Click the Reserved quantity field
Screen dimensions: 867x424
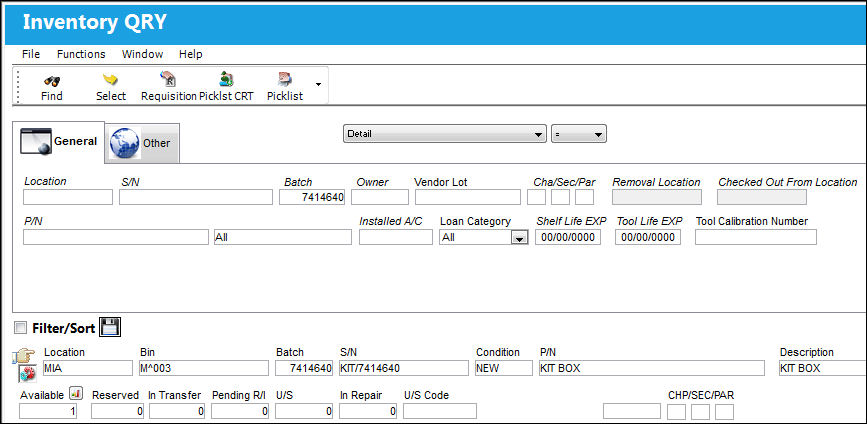[117, 411]
